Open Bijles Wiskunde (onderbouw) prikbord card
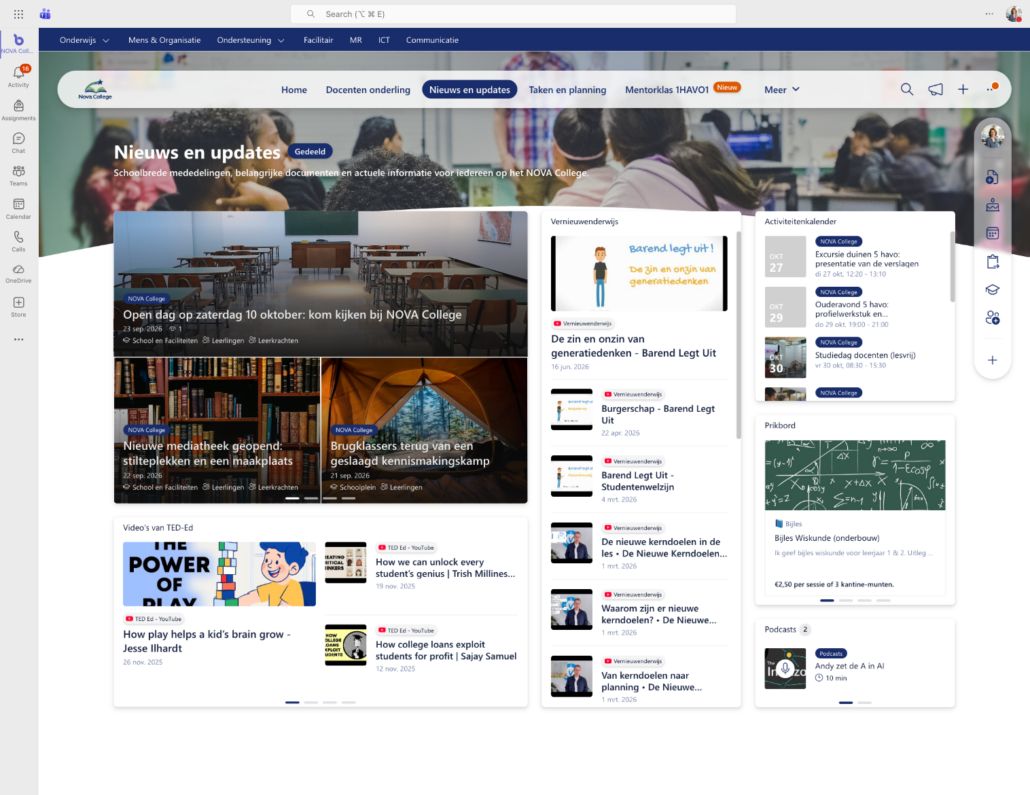The image size is (1030, 795). tap(855, 516)
